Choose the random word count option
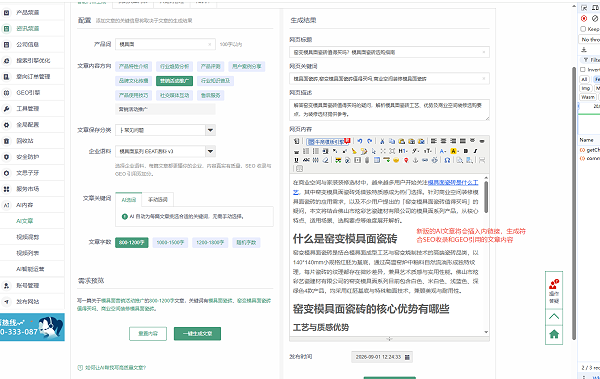600x379 pixels. click(x=246, y=242)
